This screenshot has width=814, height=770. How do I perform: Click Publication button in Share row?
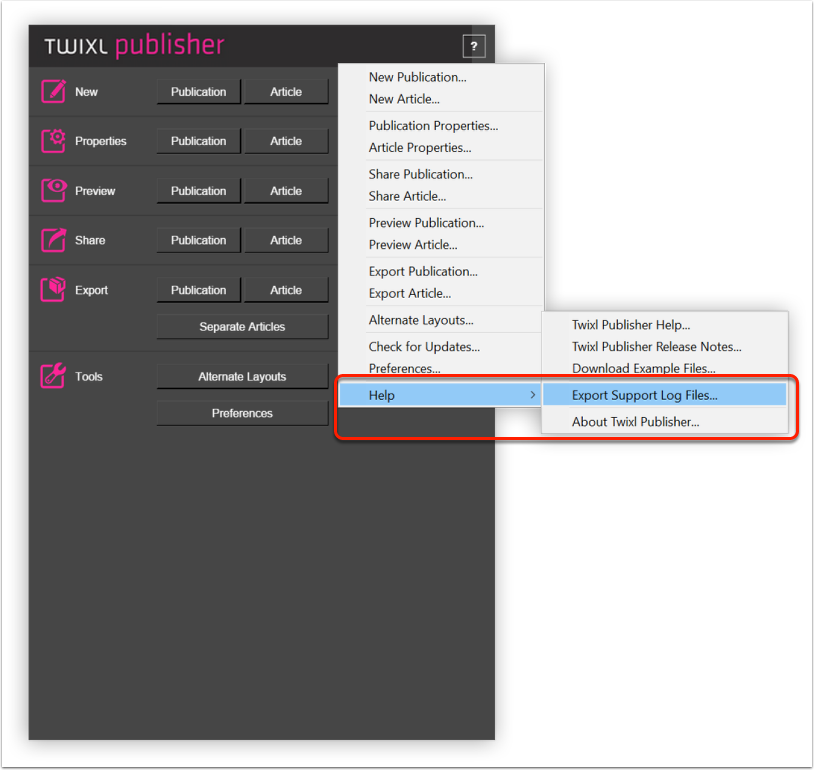click(199, 240)
